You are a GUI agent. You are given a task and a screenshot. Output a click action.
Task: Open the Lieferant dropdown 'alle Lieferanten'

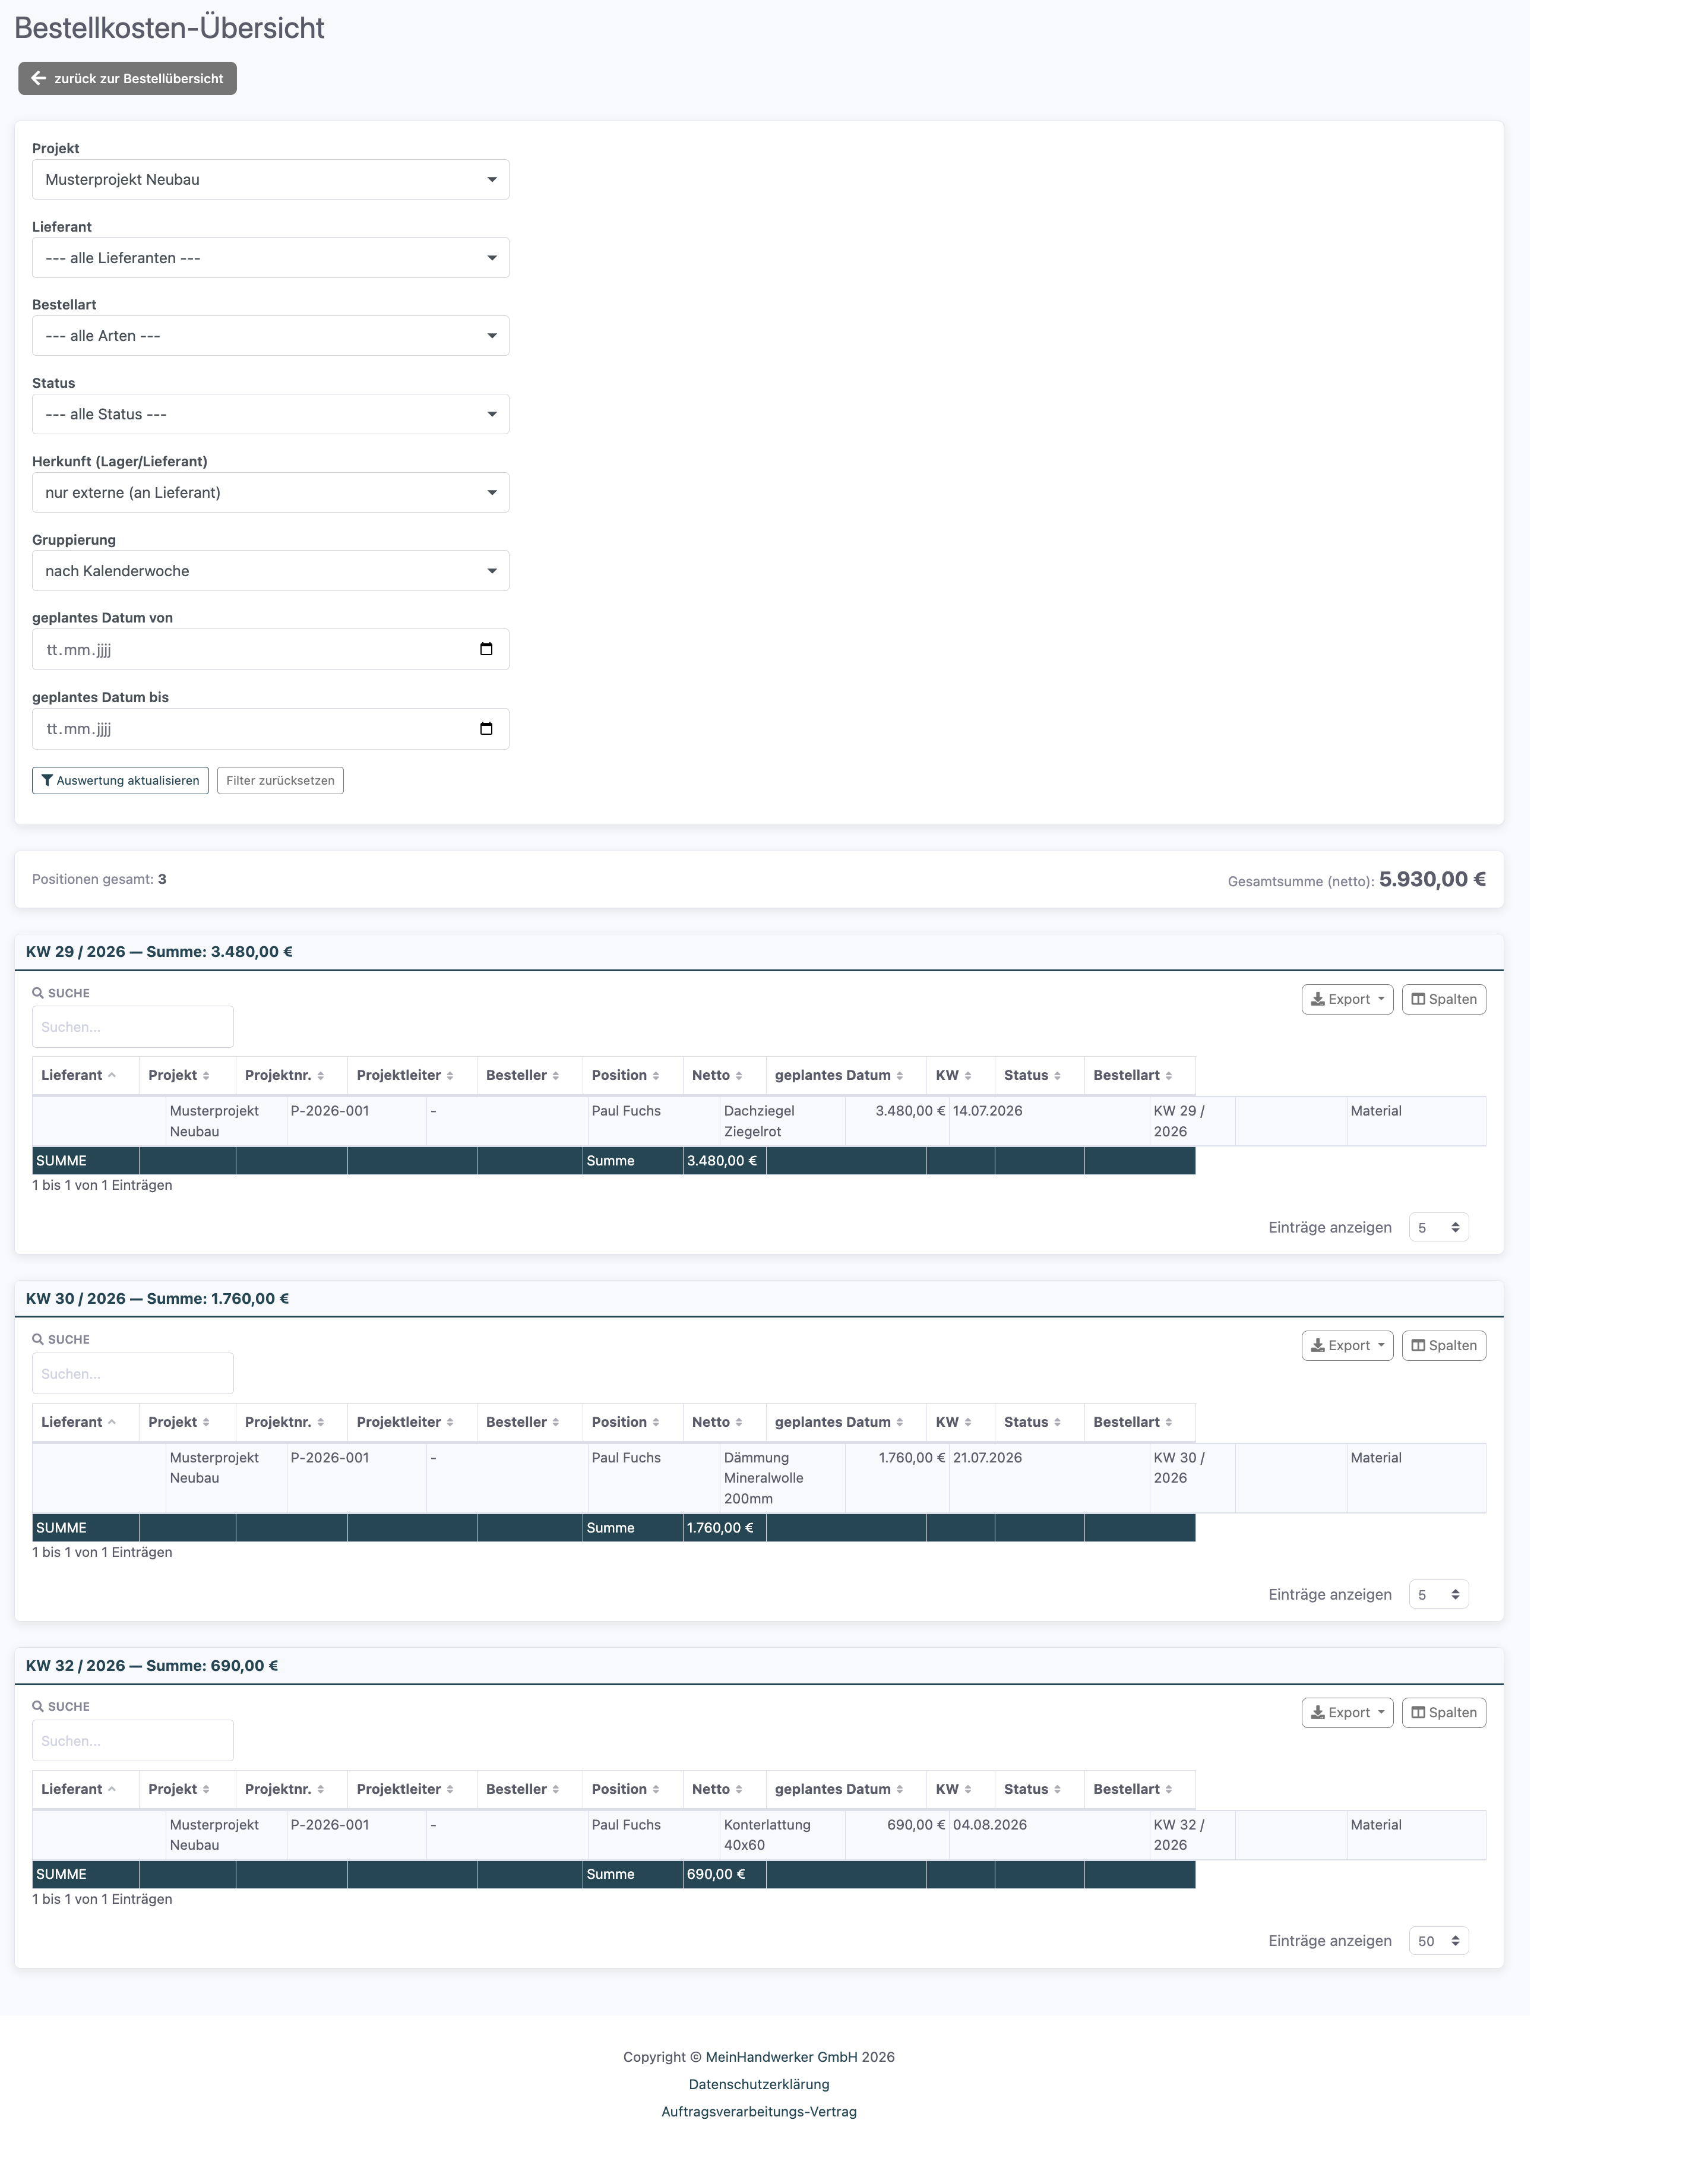(x=270, y=258)
